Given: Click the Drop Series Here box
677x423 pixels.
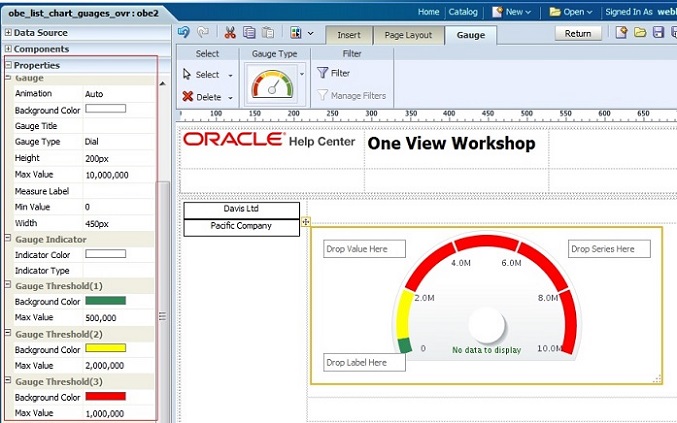Looking at the screenshot, I should [x=609, y=249].
